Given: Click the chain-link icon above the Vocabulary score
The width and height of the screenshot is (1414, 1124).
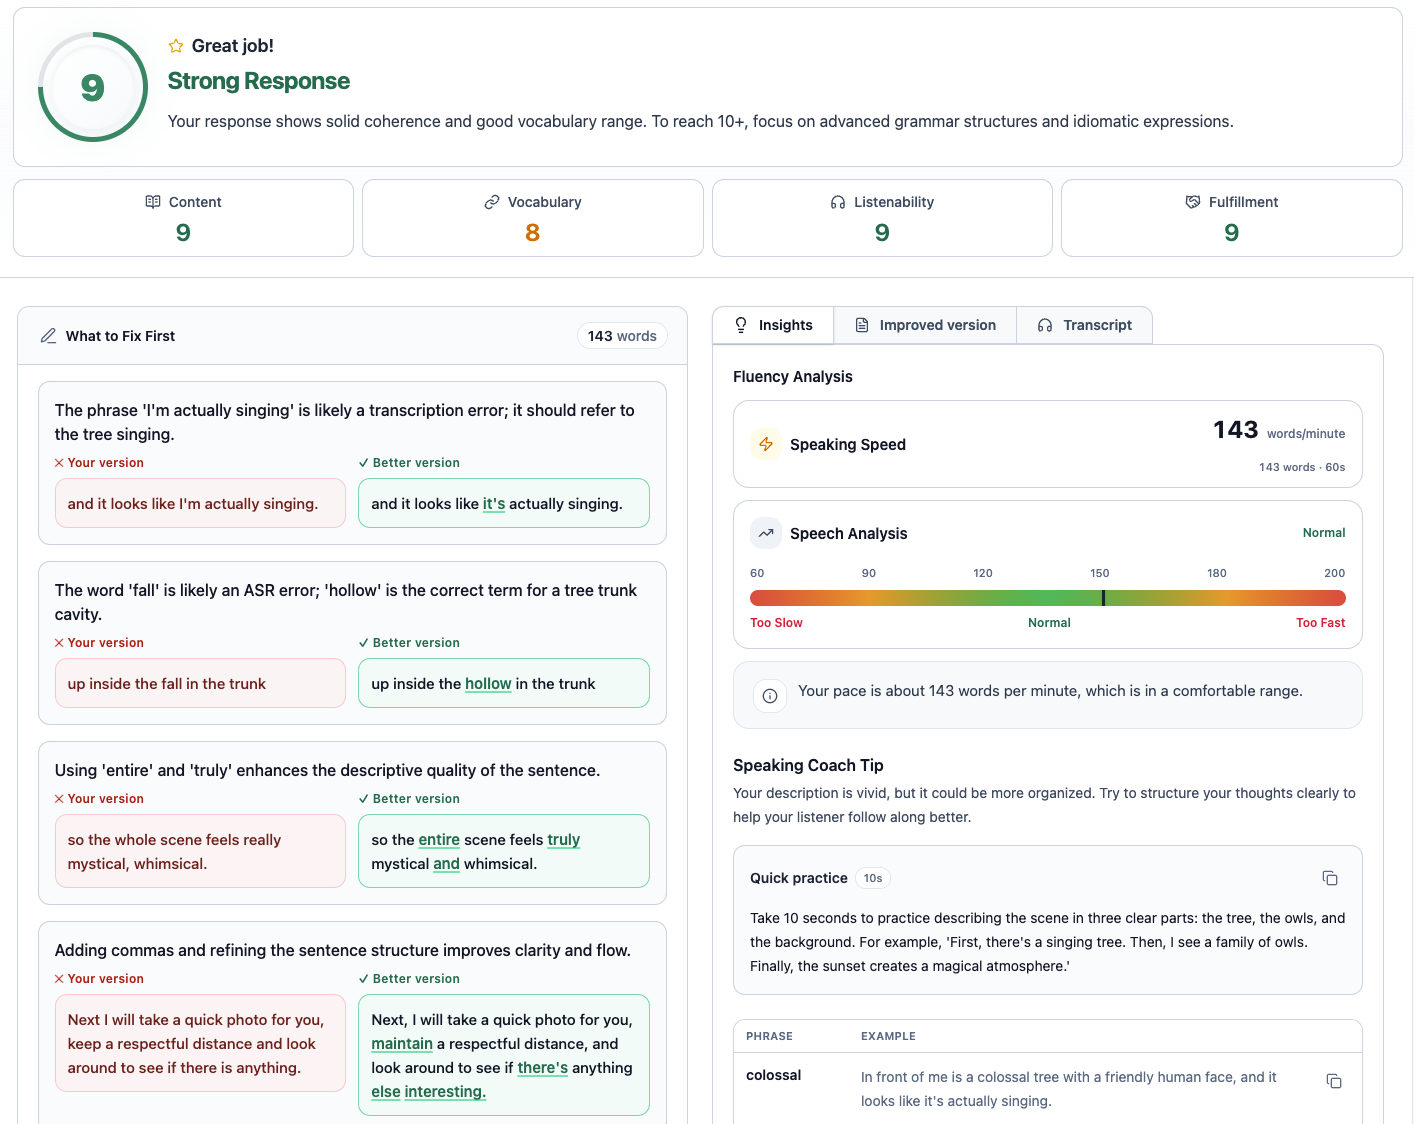Looking at the screenshot, I should (x=492, y=201).
